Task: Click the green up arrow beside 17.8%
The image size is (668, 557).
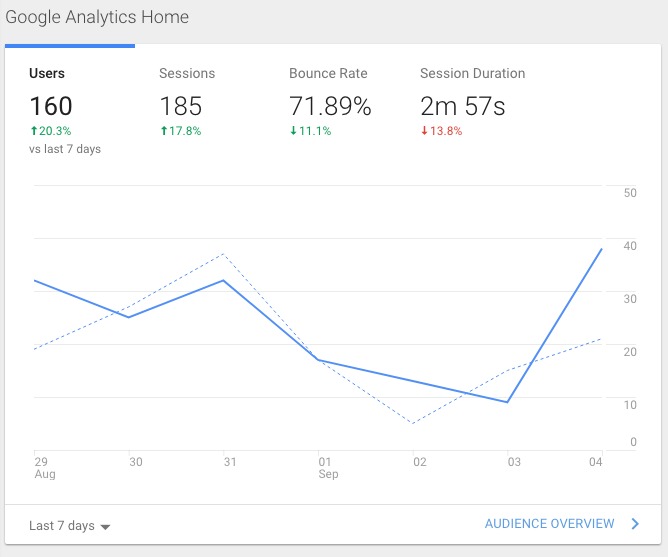Action: (x=163, y=131)
